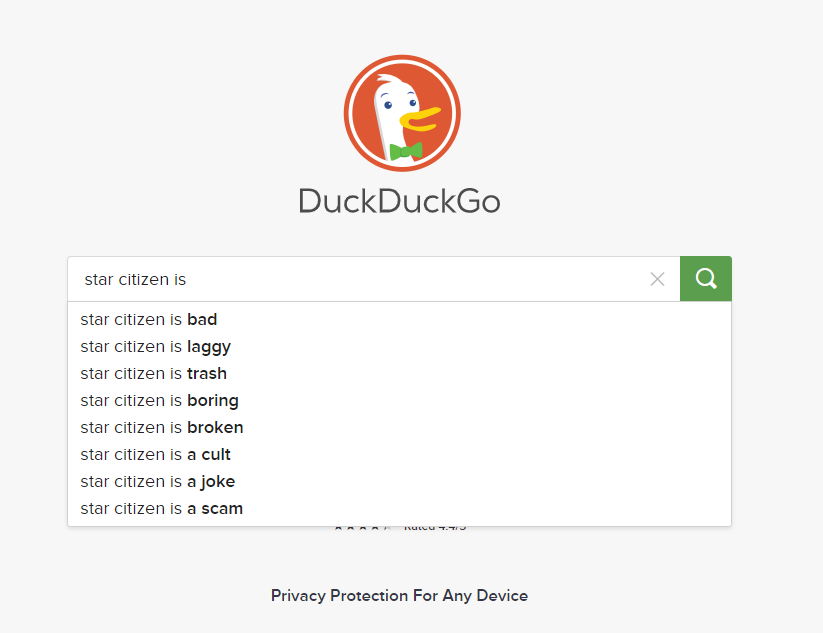Select suggestion 'star citizen is bad'
Viewport: 823px width, 633px height.
[x=399, y=319]
